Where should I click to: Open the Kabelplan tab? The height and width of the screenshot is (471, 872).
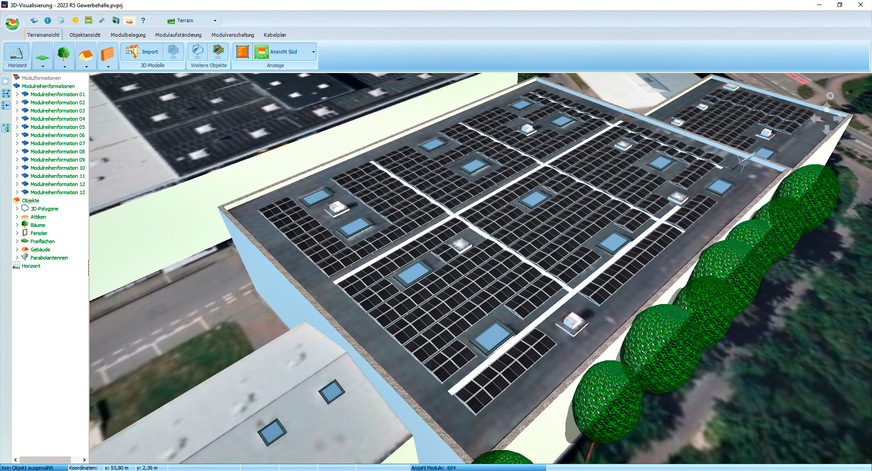[275, 34]
